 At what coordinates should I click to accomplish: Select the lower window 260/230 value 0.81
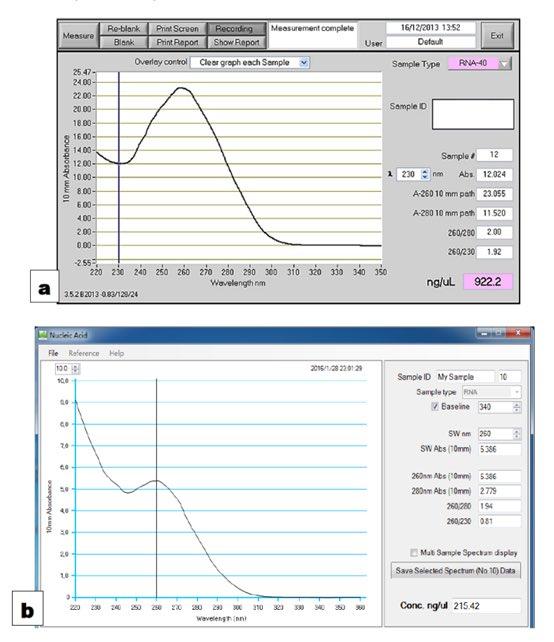pyautogui.click(x=500, y=521)
